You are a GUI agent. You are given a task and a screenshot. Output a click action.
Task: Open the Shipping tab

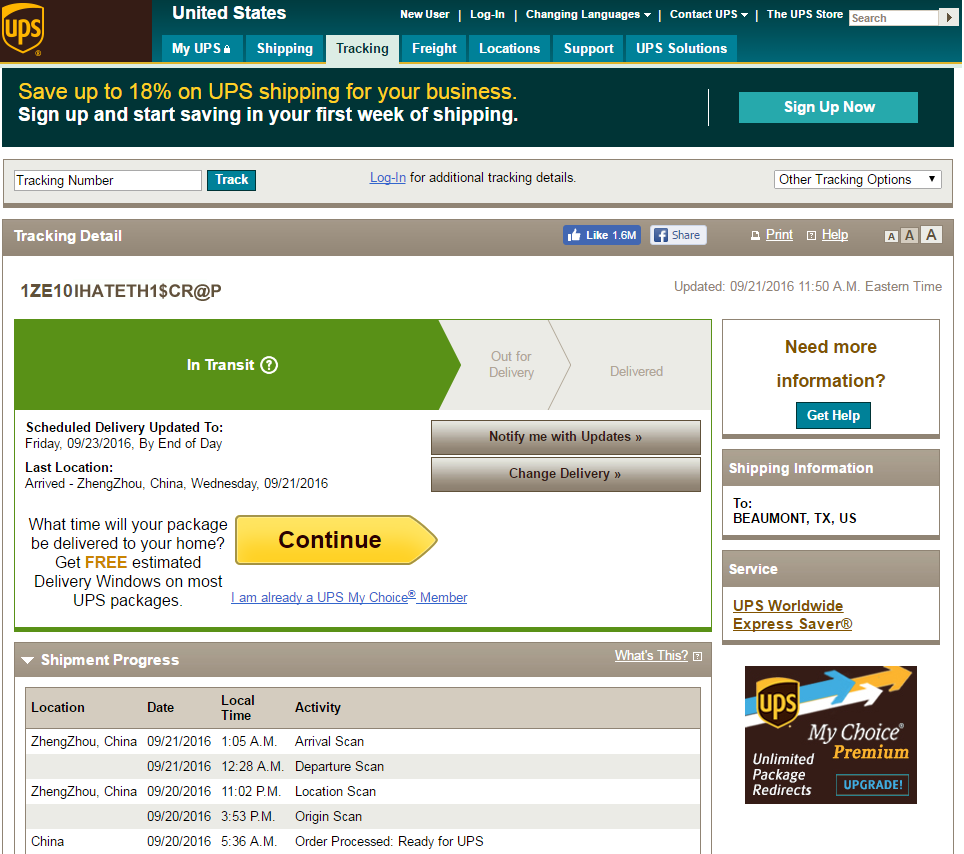pyautogui.click(x=285, y=49)
